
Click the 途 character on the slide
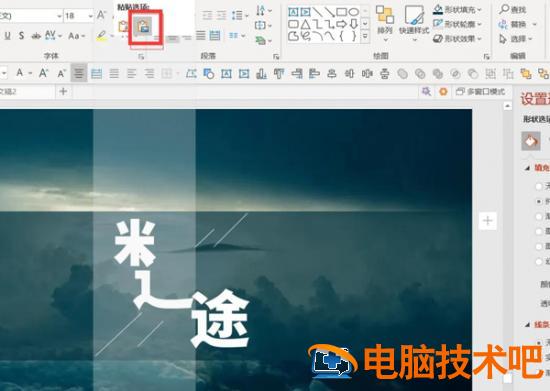pyautogui.click(x=220, y=319)
